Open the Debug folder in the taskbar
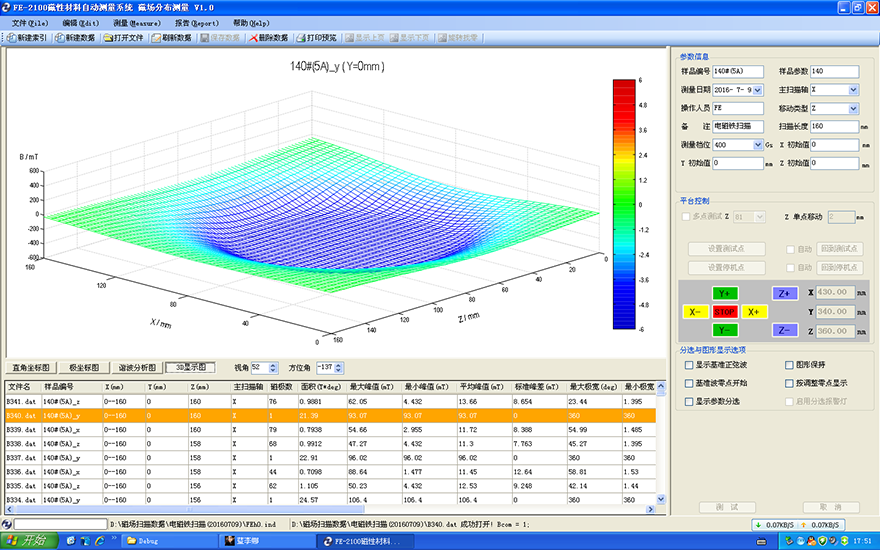 point(168,541)
